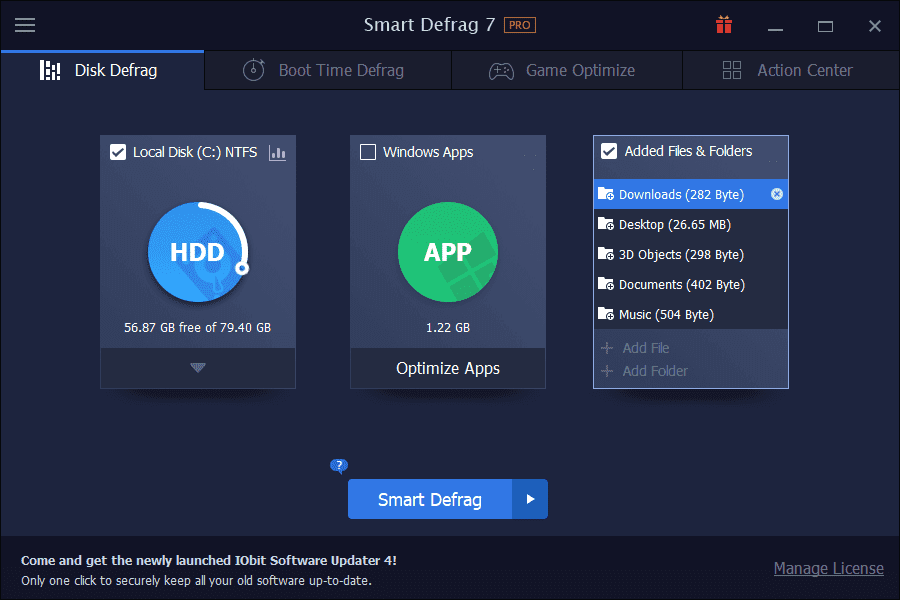Click the plus icon beside Add File

pos(607,348)
